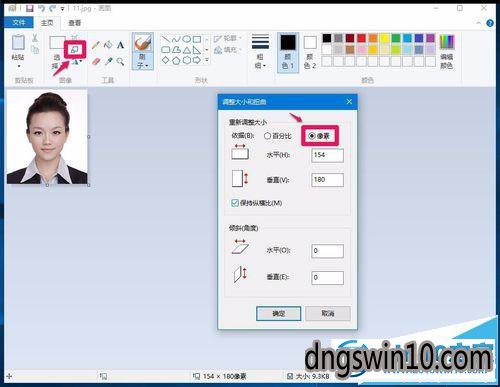
Task: Click the 水平(O) horizontal skew field
Action: tap(327, 251)
